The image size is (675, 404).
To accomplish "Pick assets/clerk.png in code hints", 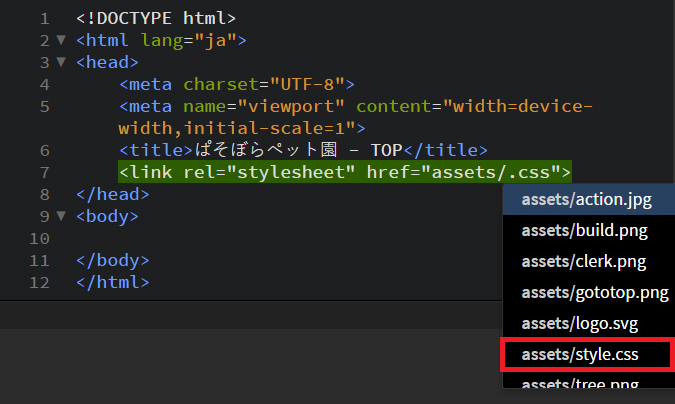I will [x=583, y=262].
